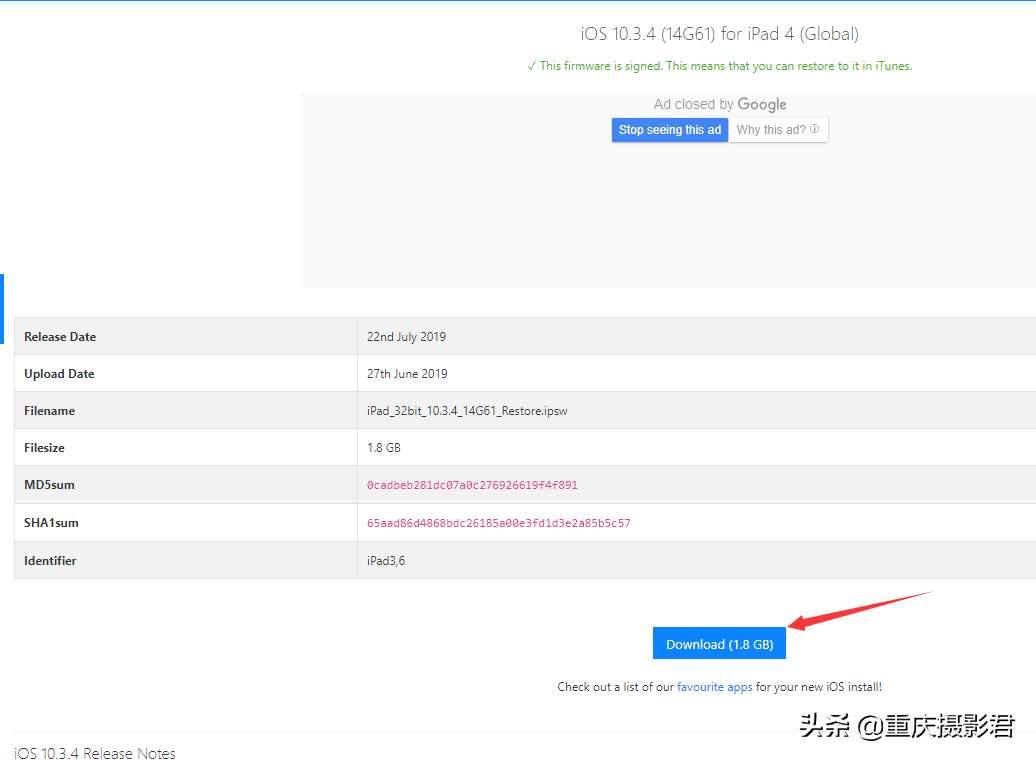Click the Download (1.8 GB) button
The image size is (1036, 760).
[x=719, y=643]
